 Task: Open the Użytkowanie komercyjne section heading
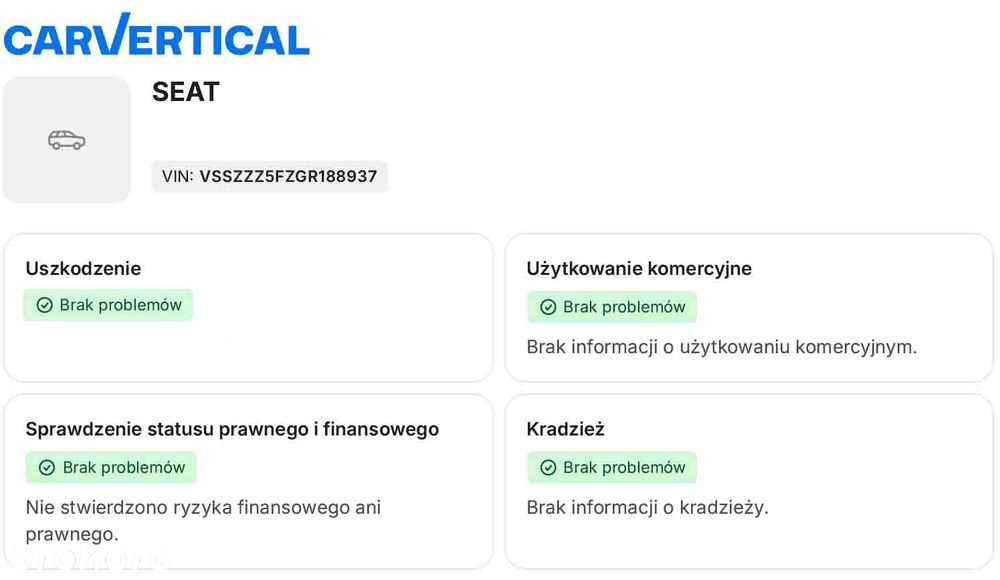coord(639,268)
